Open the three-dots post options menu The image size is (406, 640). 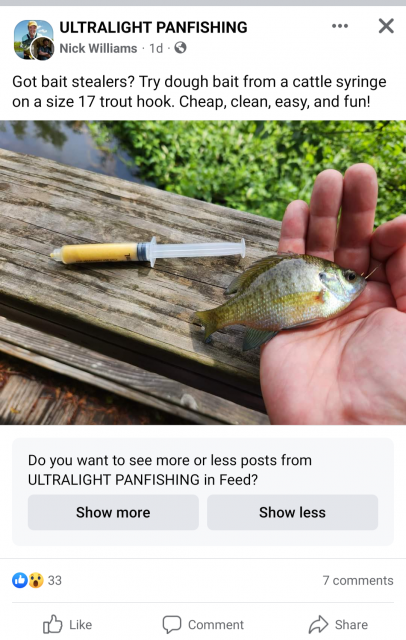tap(339, 26)
